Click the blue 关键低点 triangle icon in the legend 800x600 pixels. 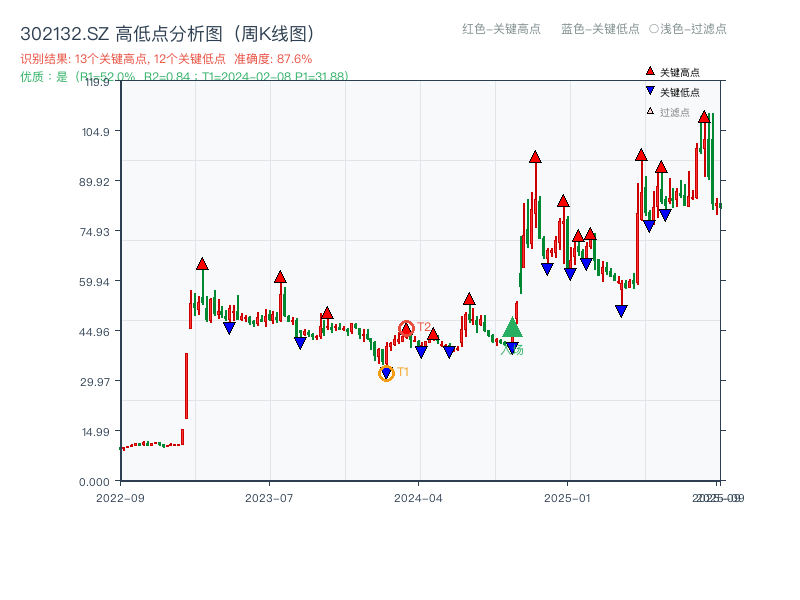[648, 88]
